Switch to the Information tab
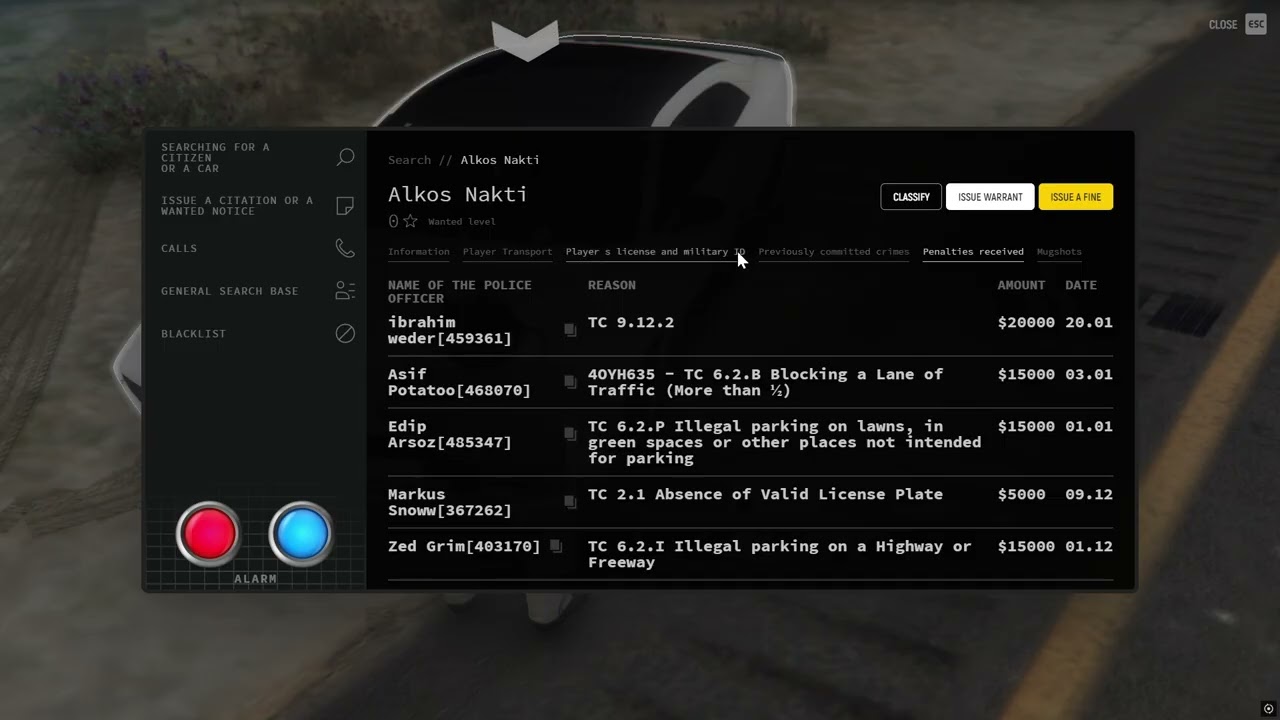The width and height of the screenshot is (1280, 720). (x=419, y=252)
